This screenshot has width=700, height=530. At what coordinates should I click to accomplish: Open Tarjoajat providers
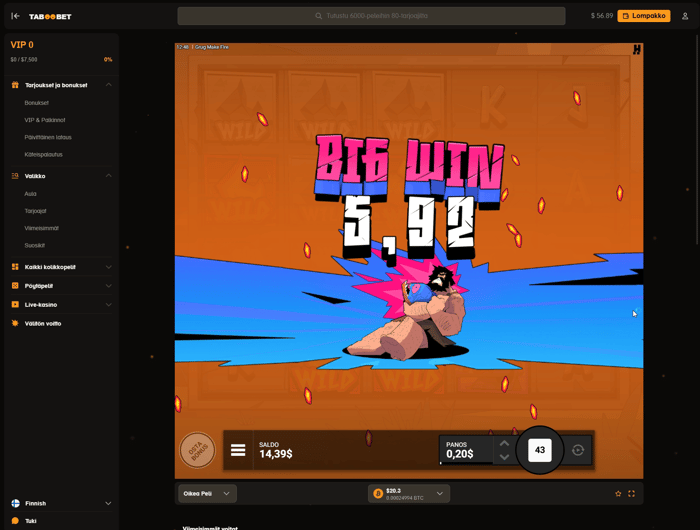(35, 211)
